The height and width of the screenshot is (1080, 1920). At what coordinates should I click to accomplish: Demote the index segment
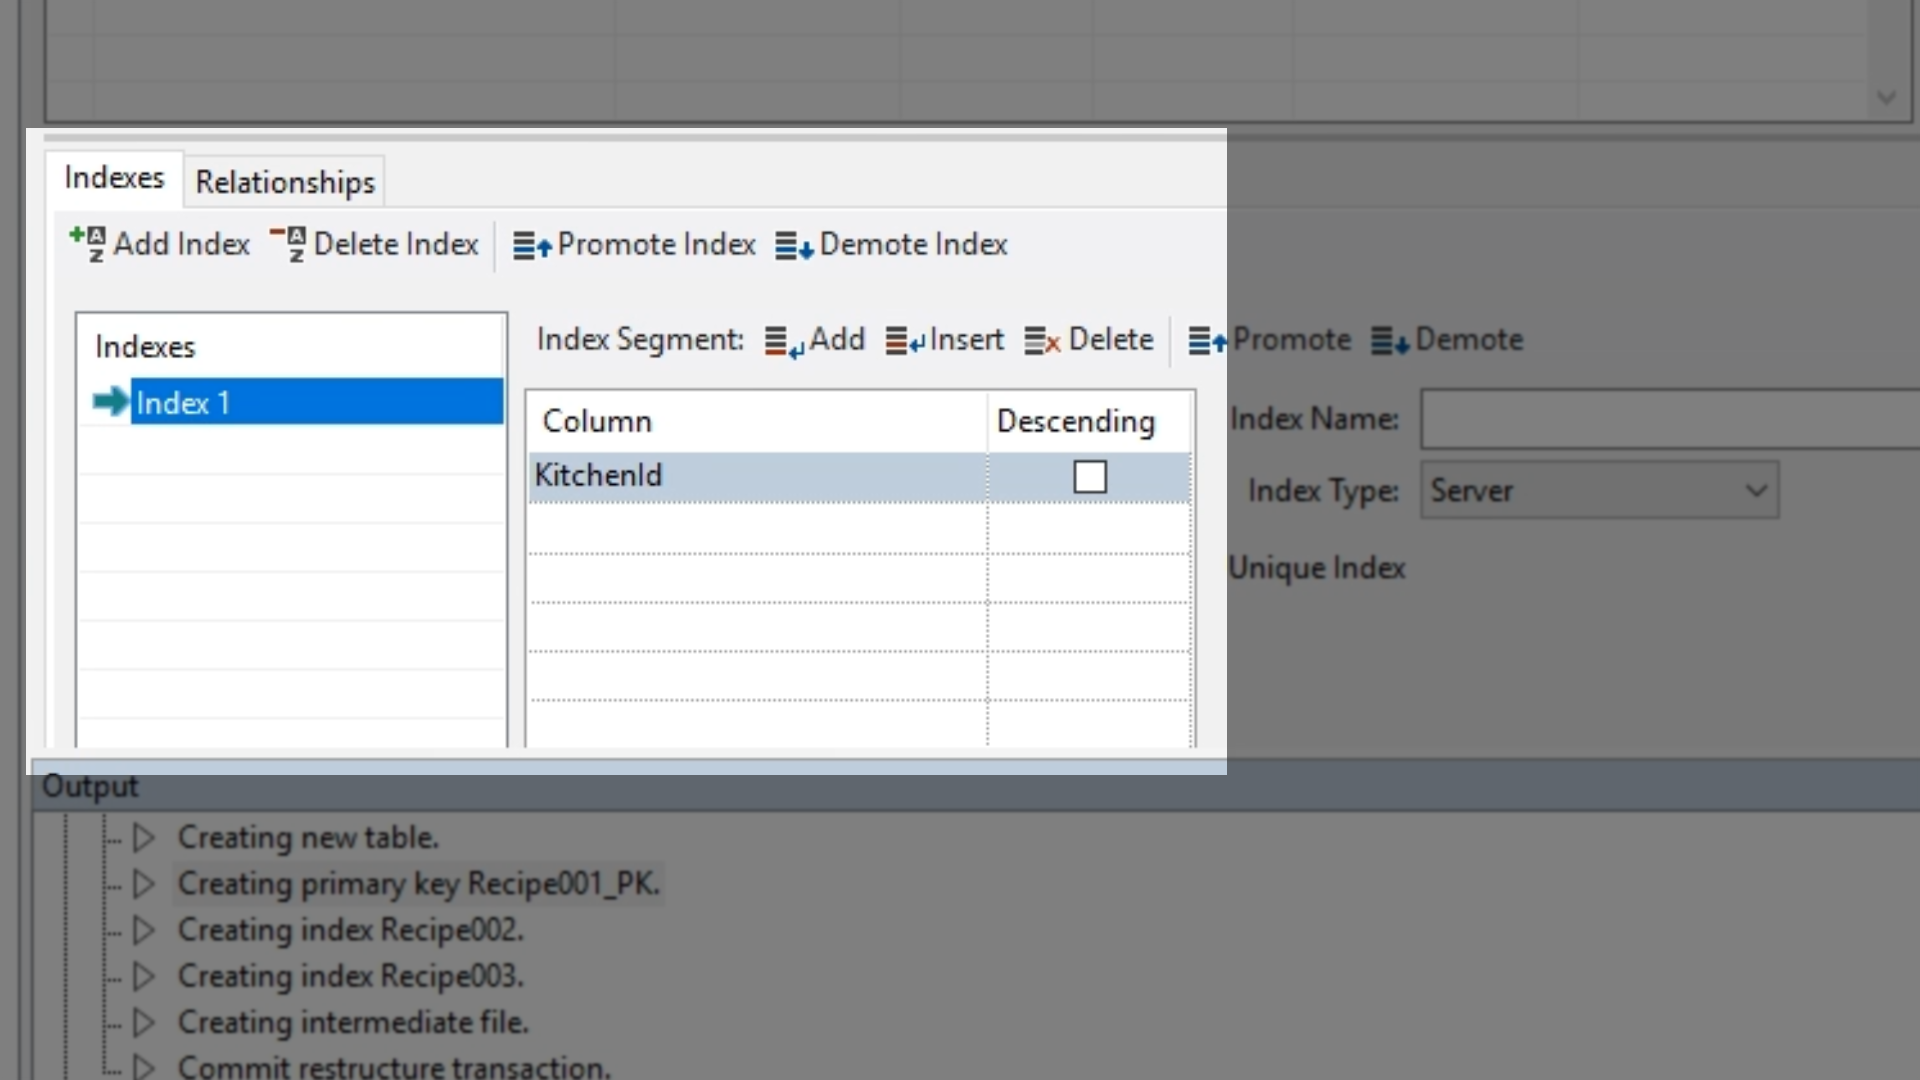pos(1447,341)
